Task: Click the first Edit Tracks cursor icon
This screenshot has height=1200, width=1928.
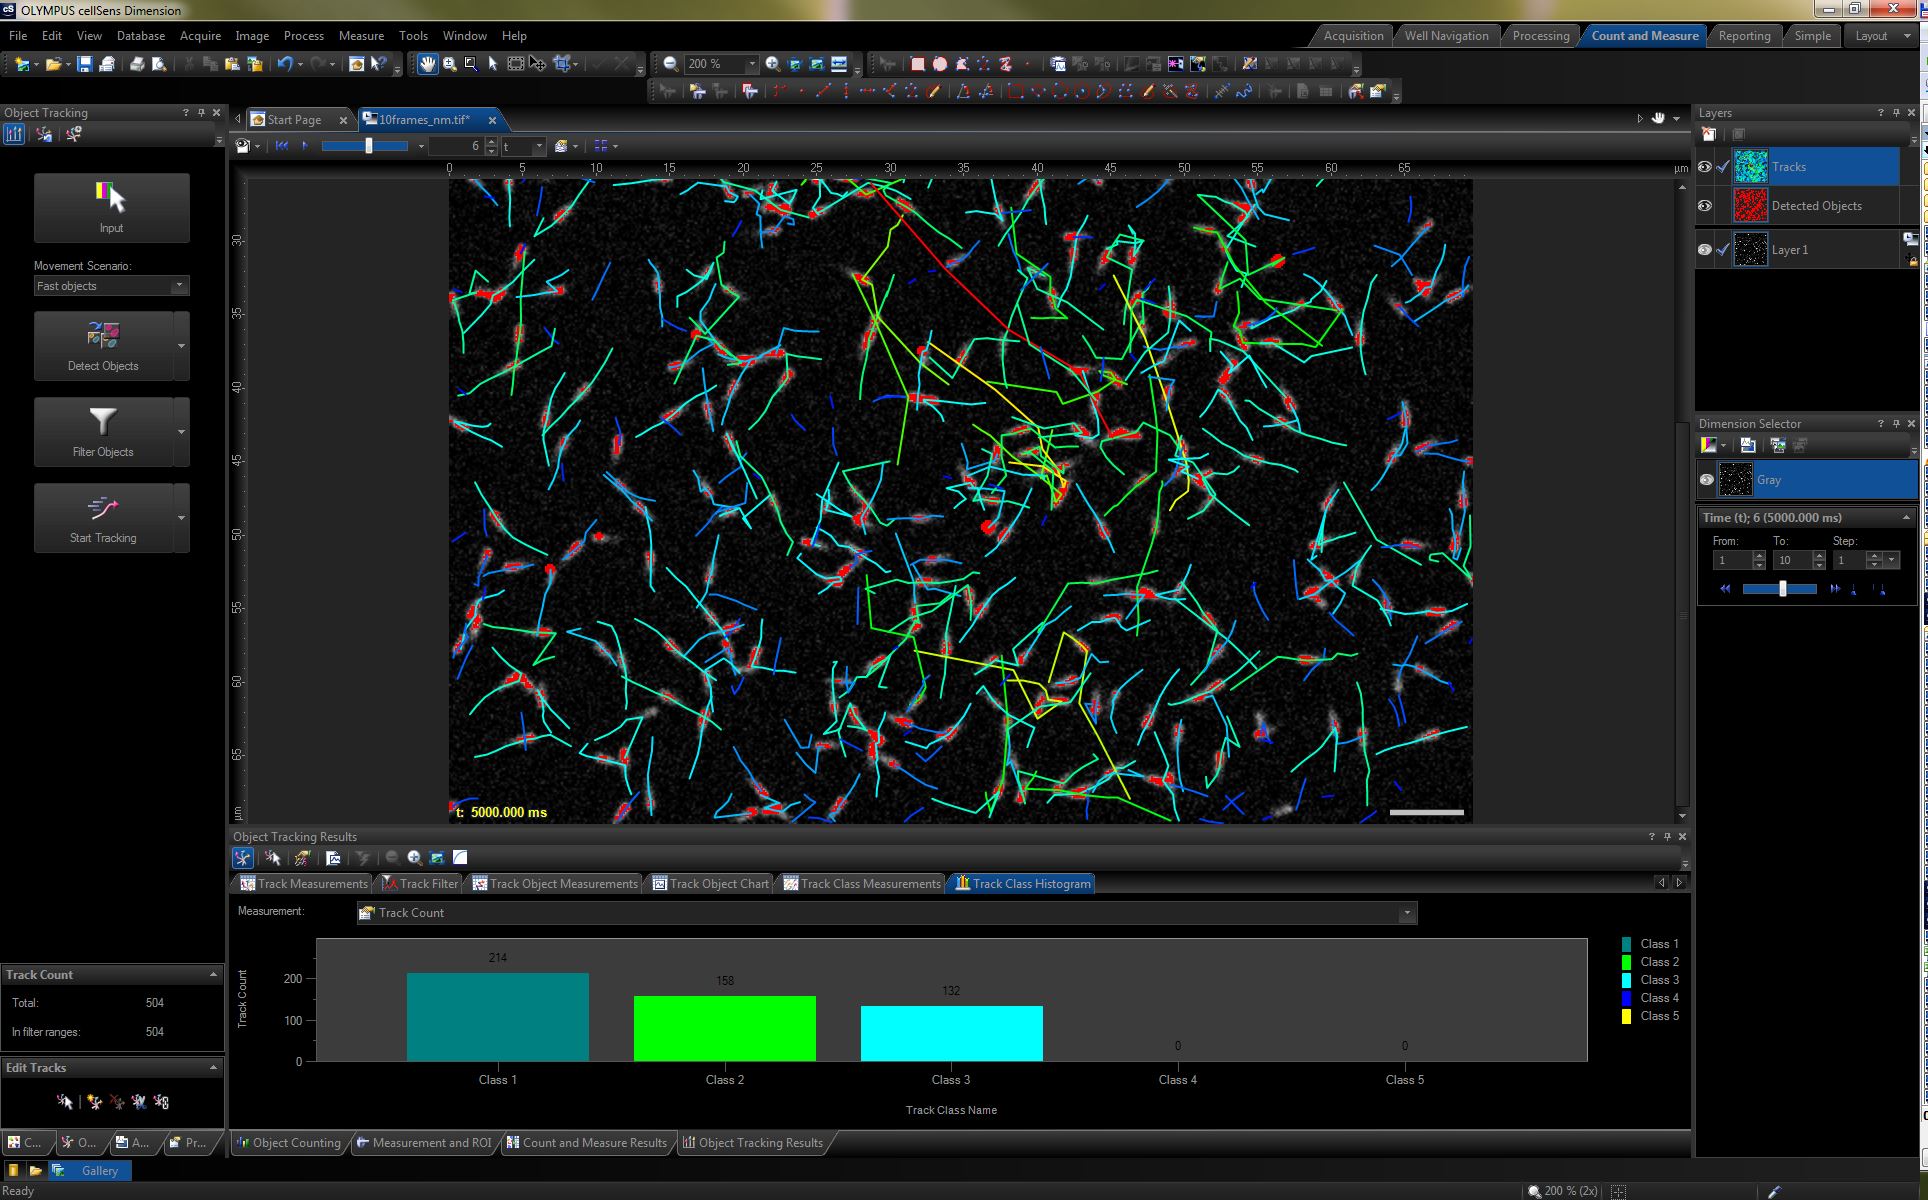Action: pyautogui.click(x=65, y=1102)
